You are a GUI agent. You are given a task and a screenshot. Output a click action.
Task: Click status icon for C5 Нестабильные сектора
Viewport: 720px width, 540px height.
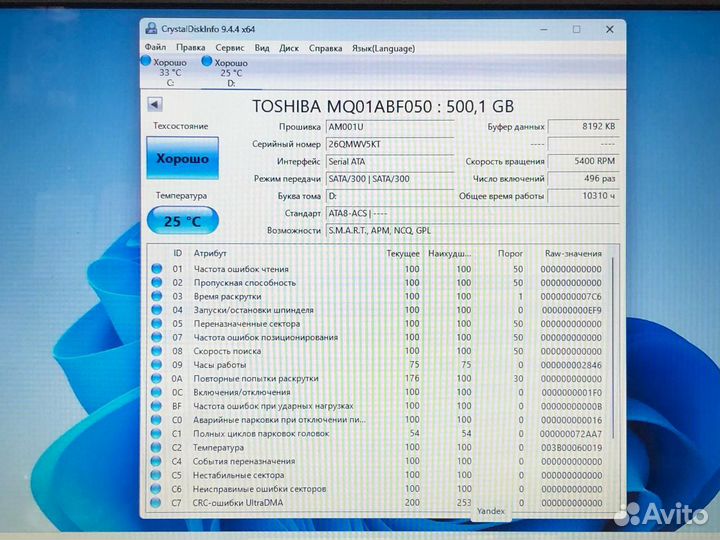[x=156, y=475]
